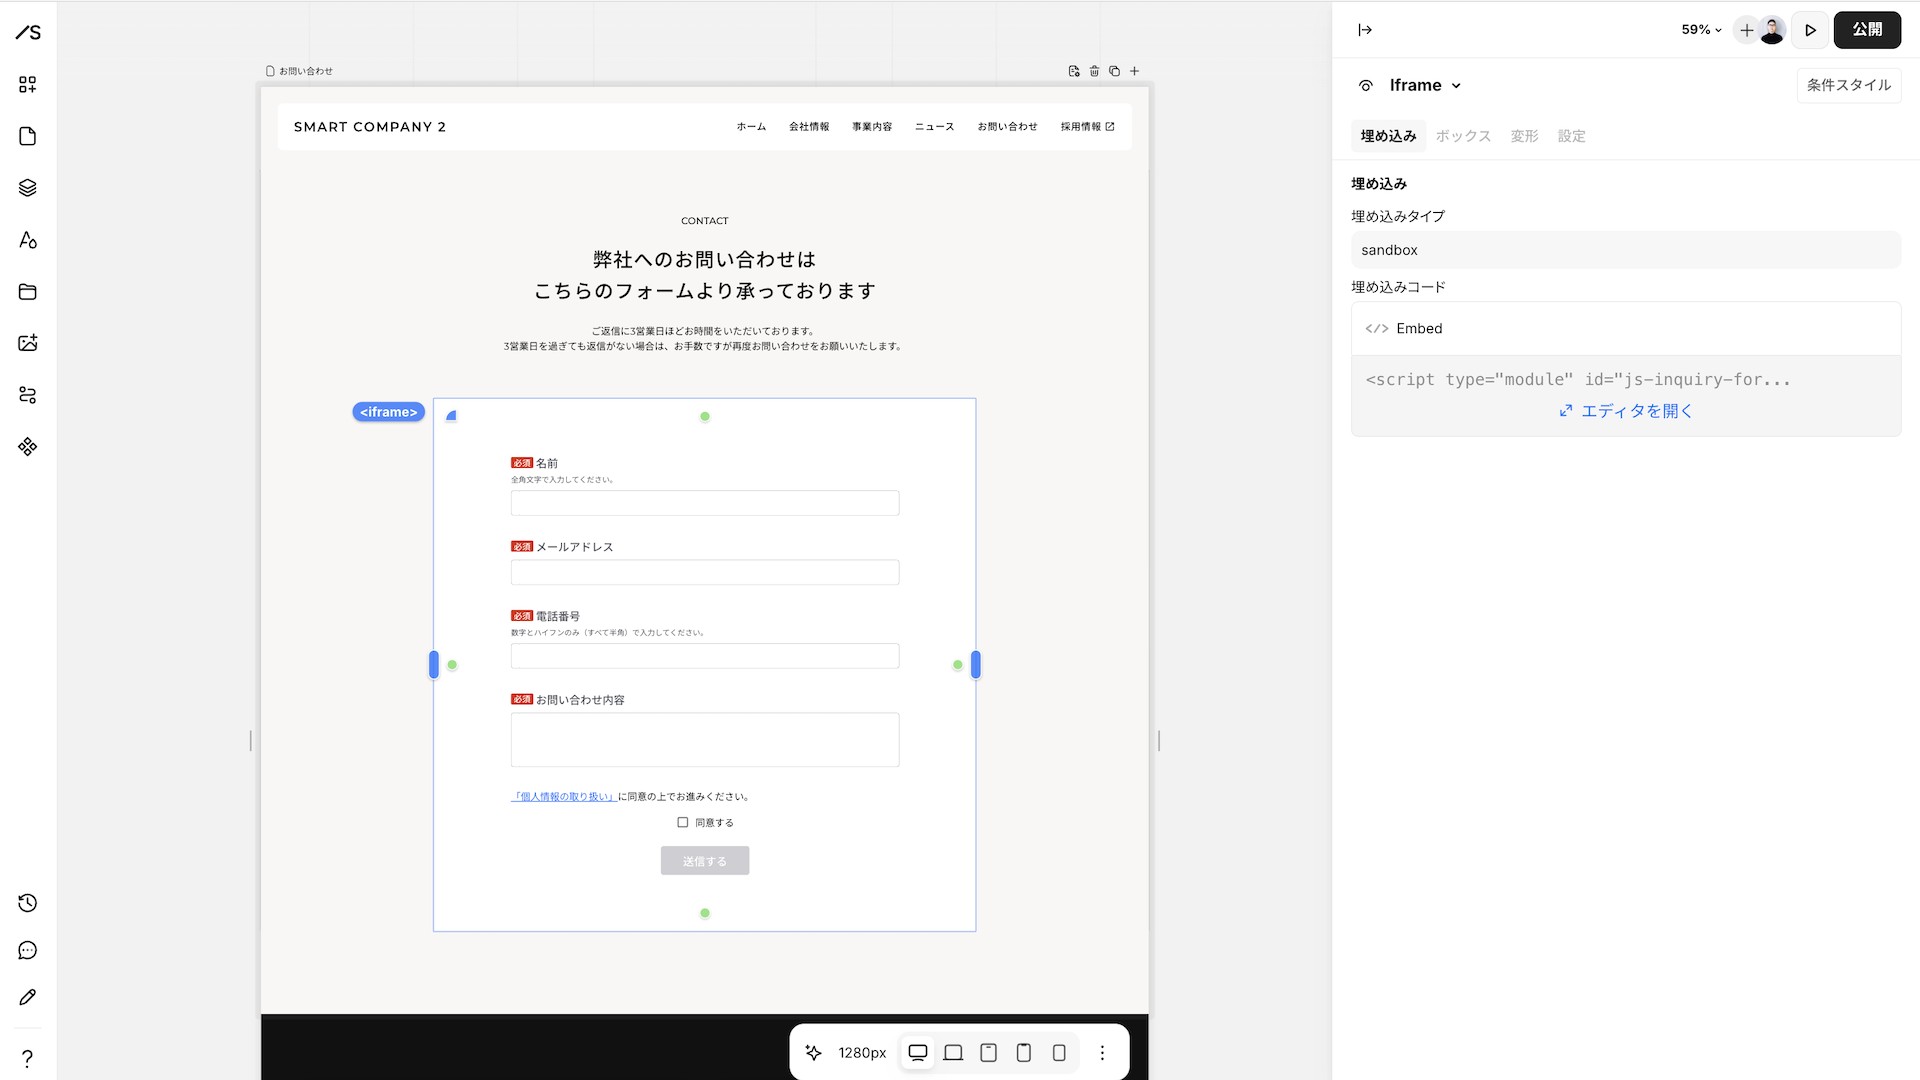Click ニュース in the site navigation
1920x1080 pixels.
tap(935, 127)
